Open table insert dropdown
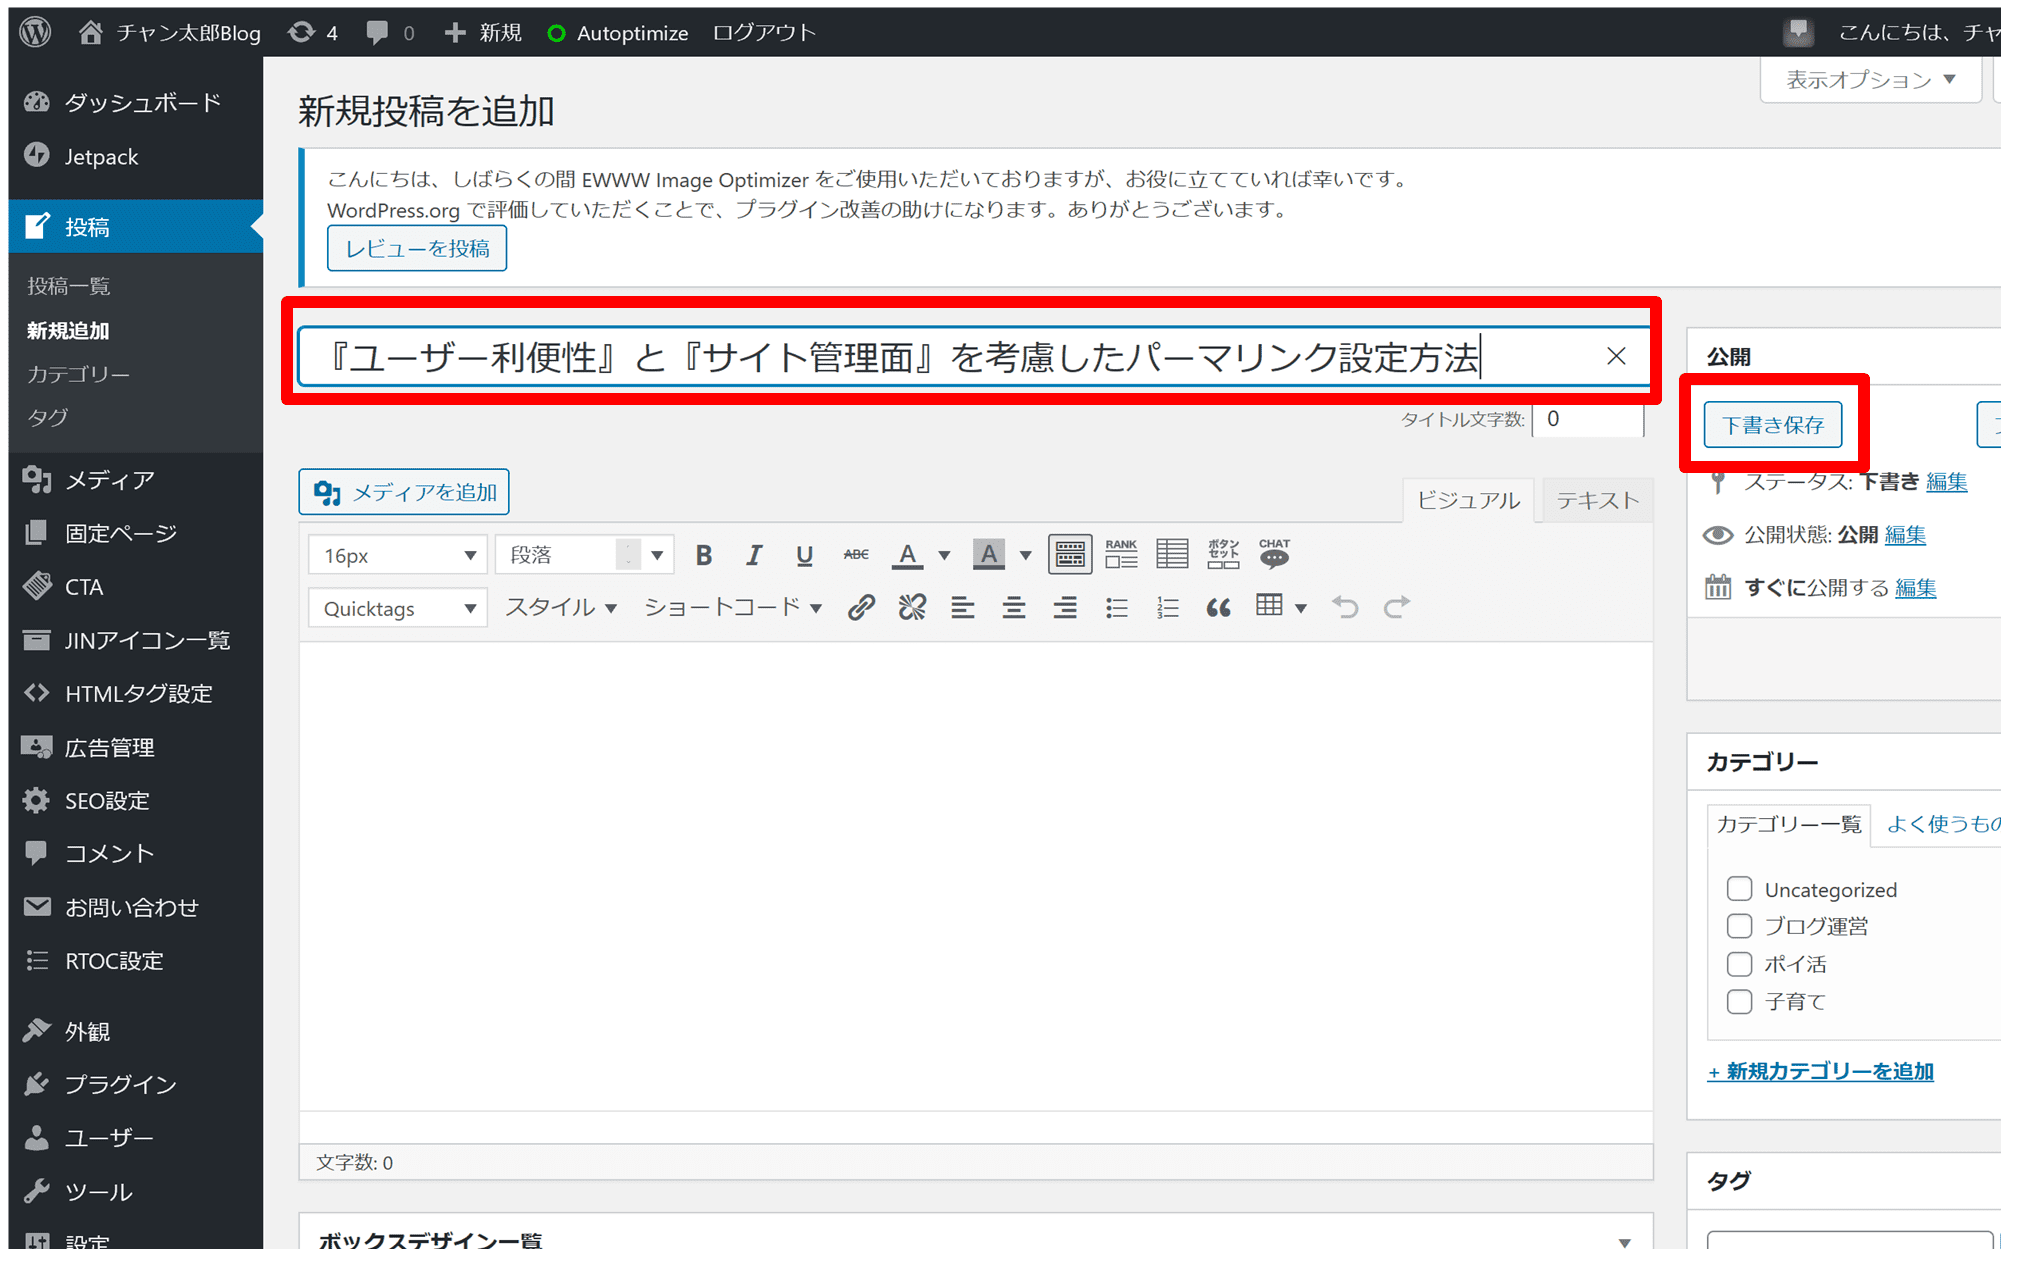This screenshot has width=2017, height=1283. 1281,607
